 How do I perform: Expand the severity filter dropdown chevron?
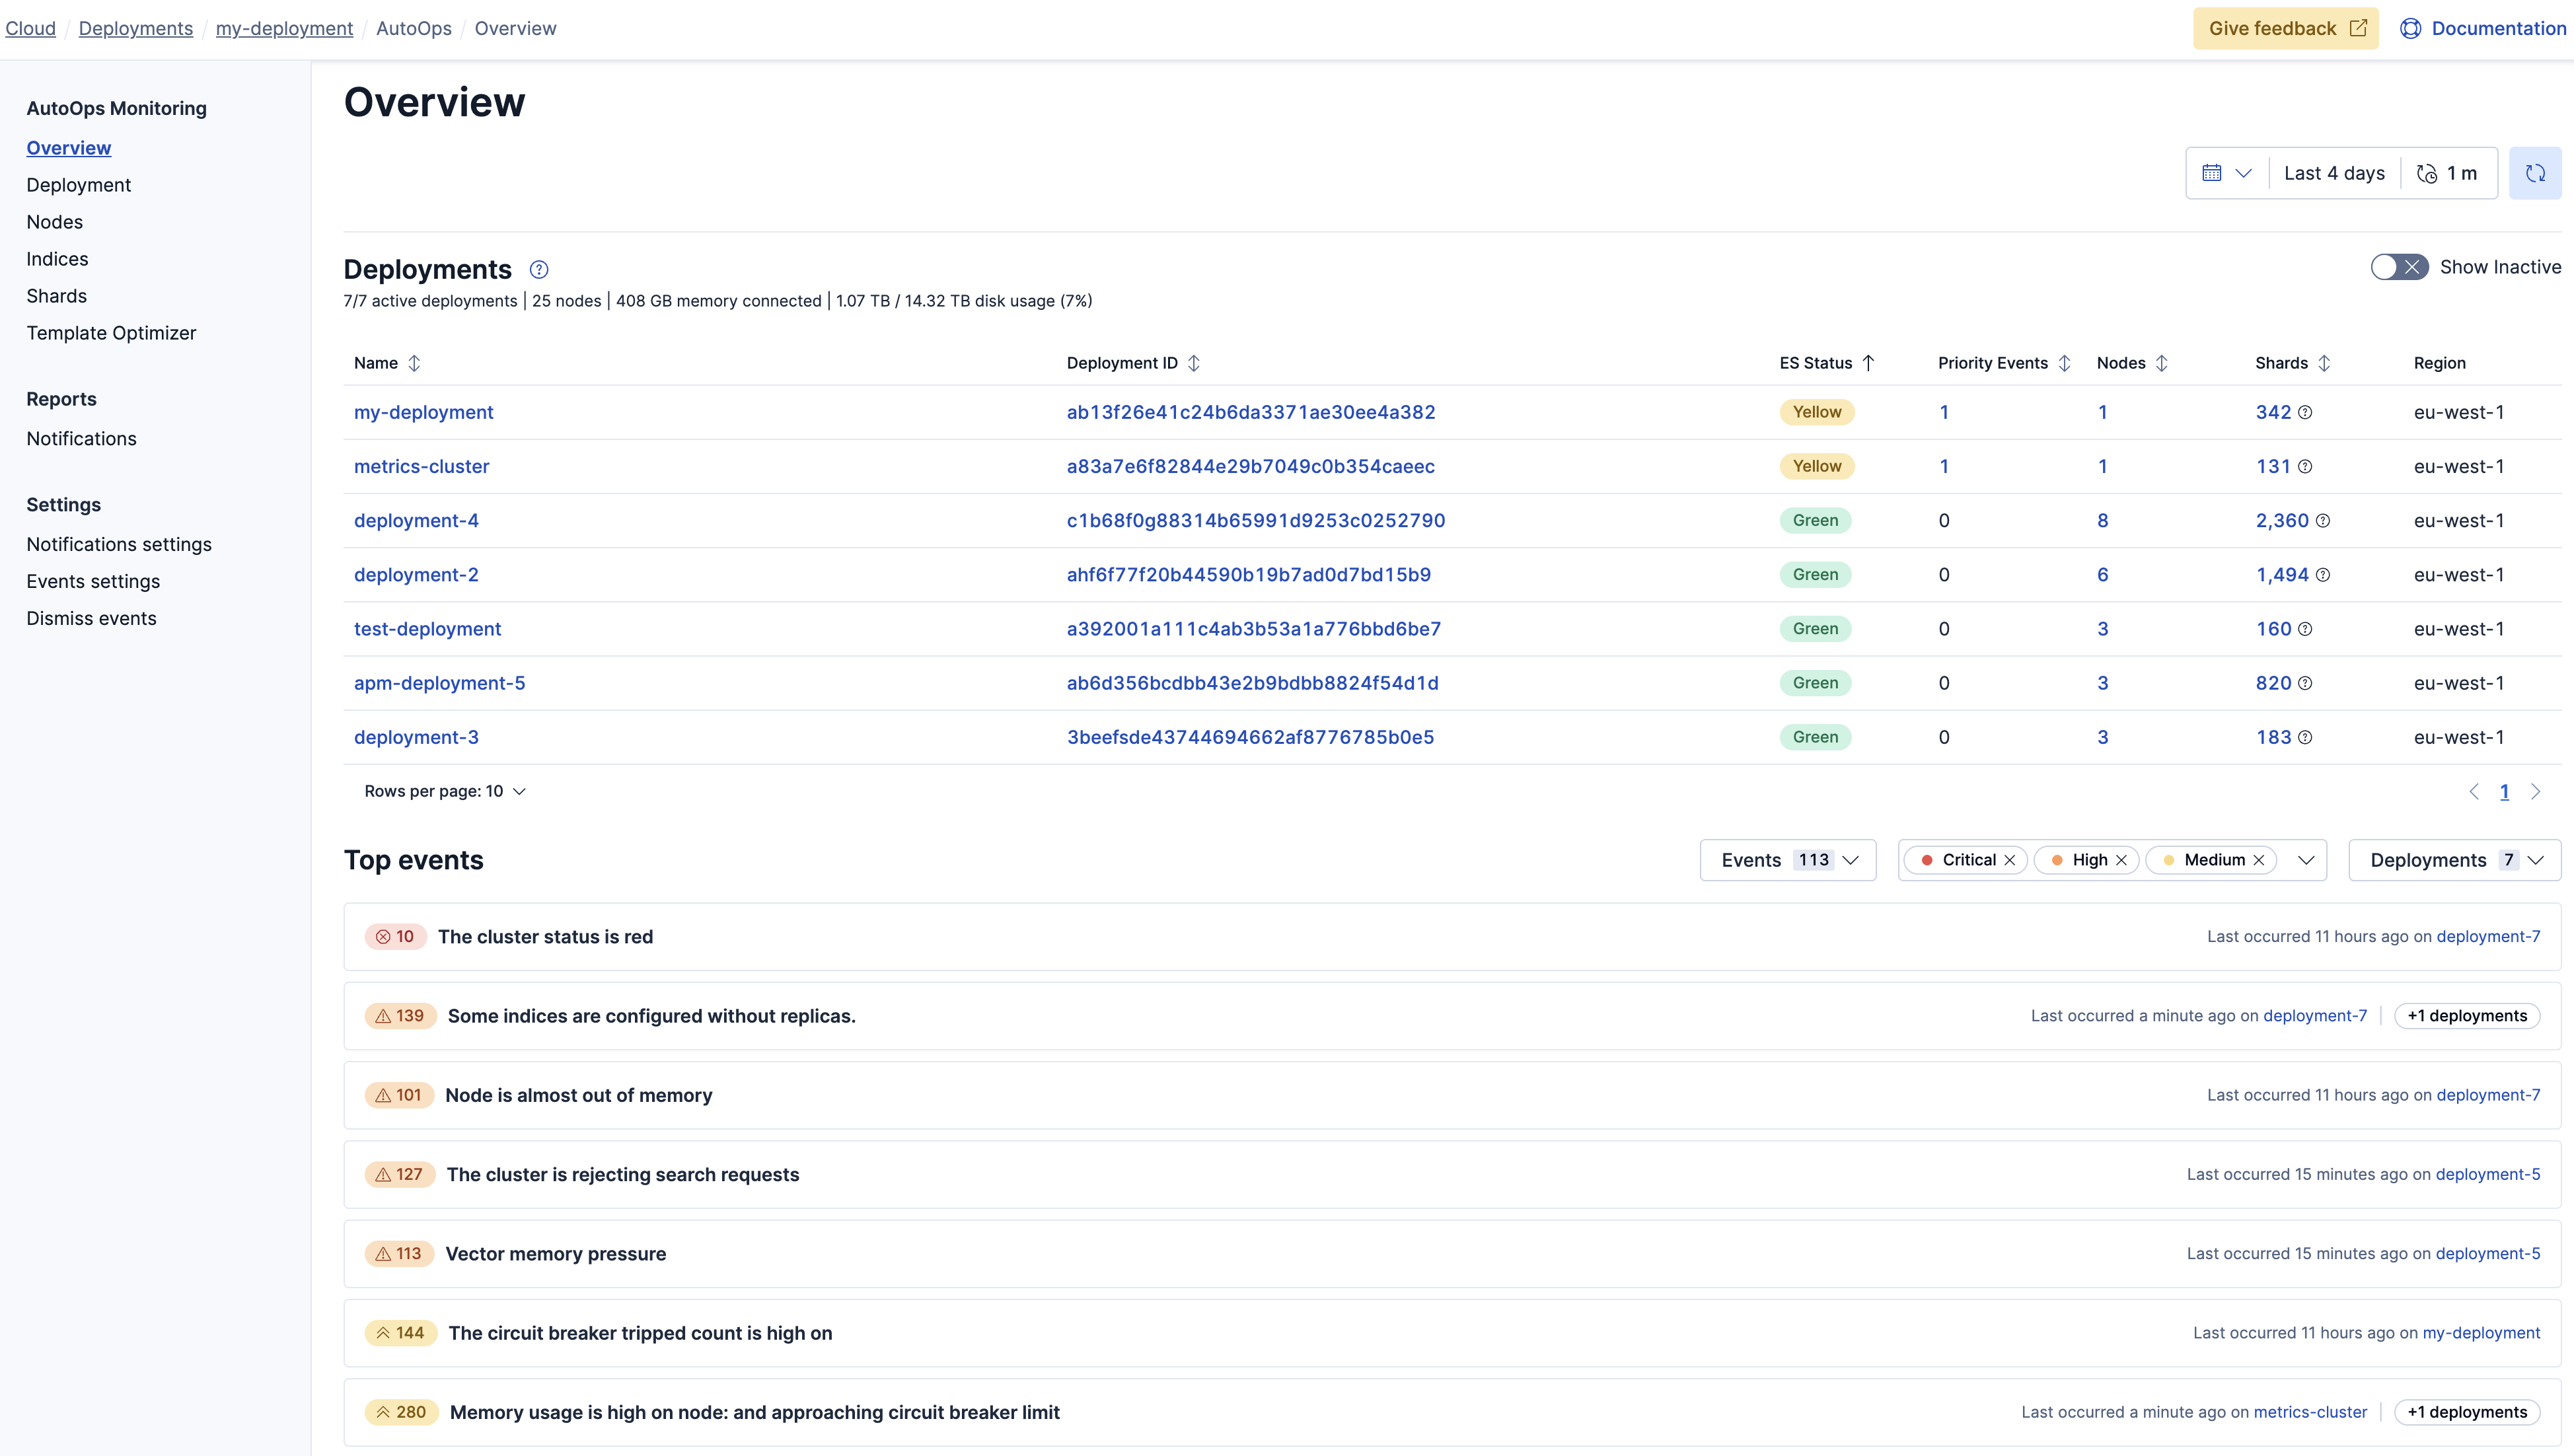click(x=2306, y=860)
